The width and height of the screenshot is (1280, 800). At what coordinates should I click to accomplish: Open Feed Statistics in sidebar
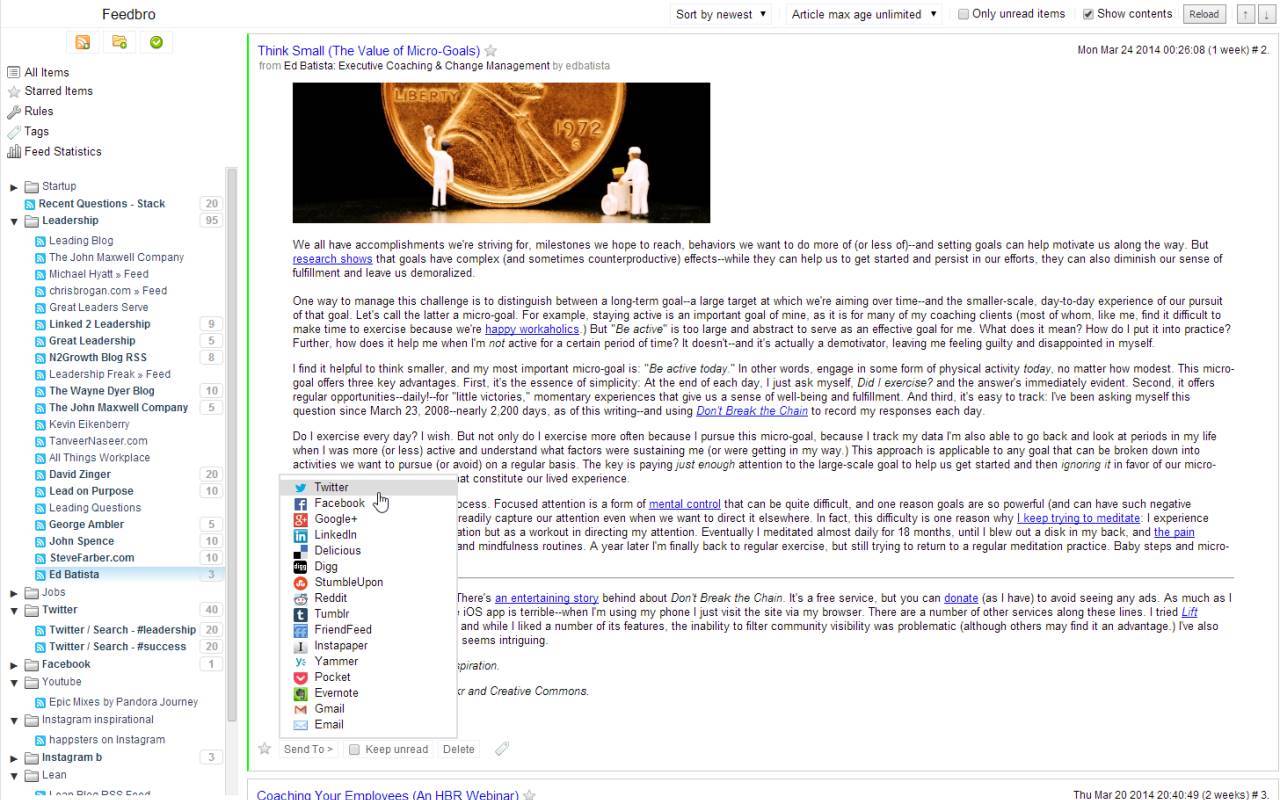[x=62, y=152]
